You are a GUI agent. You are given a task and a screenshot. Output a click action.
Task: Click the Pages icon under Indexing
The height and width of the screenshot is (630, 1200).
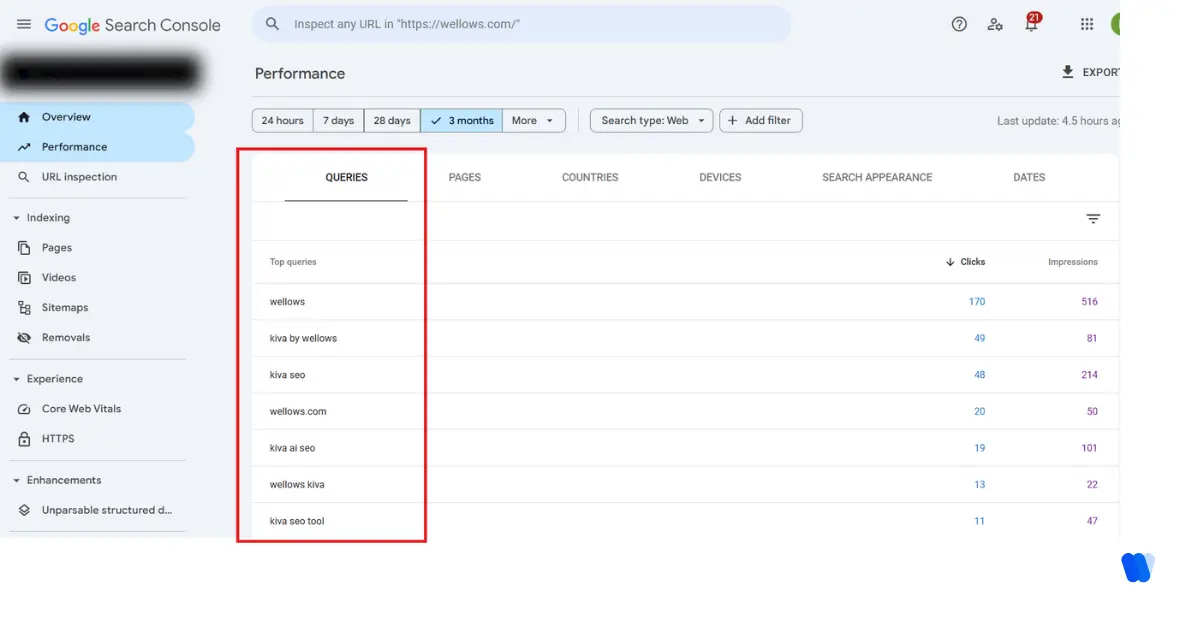pyautogui.click(x=22, y=247)
